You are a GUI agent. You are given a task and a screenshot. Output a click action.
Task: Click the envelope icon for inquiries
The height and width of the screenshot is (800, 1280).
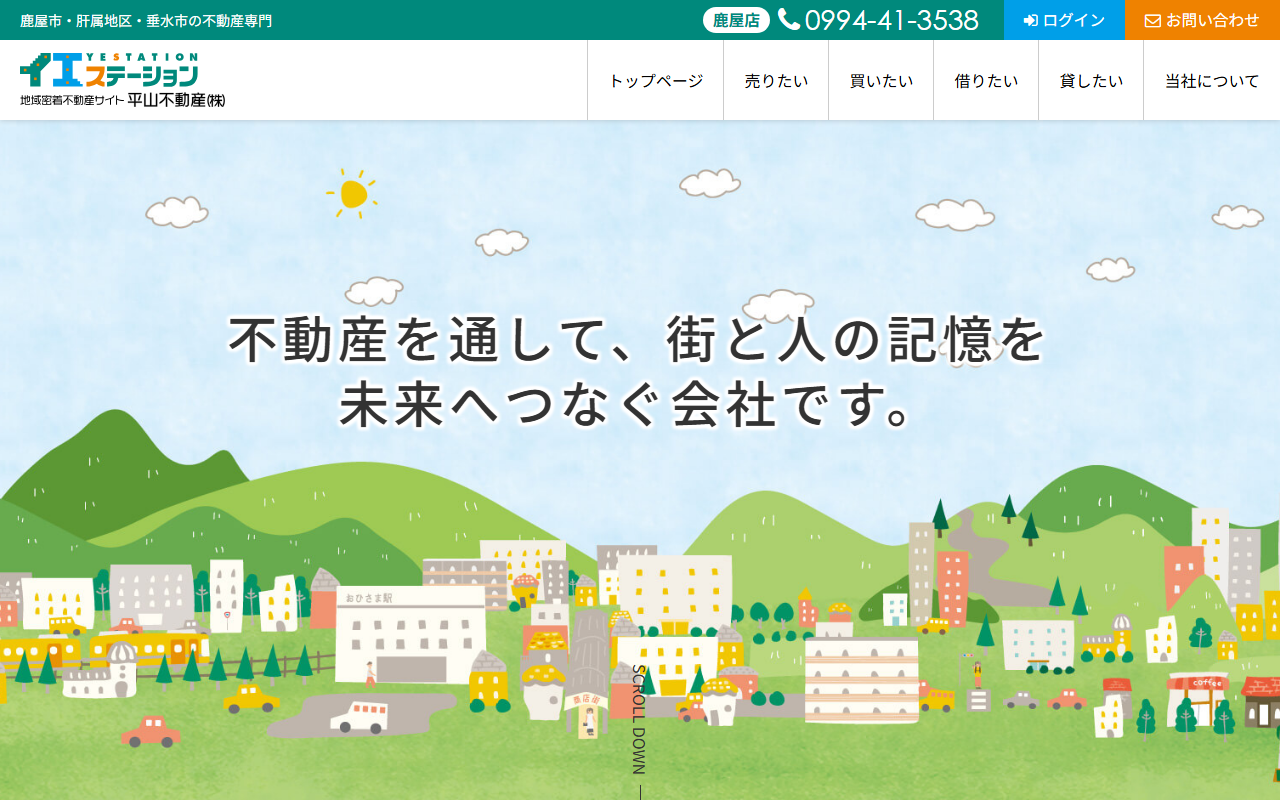pos(1153,20)
